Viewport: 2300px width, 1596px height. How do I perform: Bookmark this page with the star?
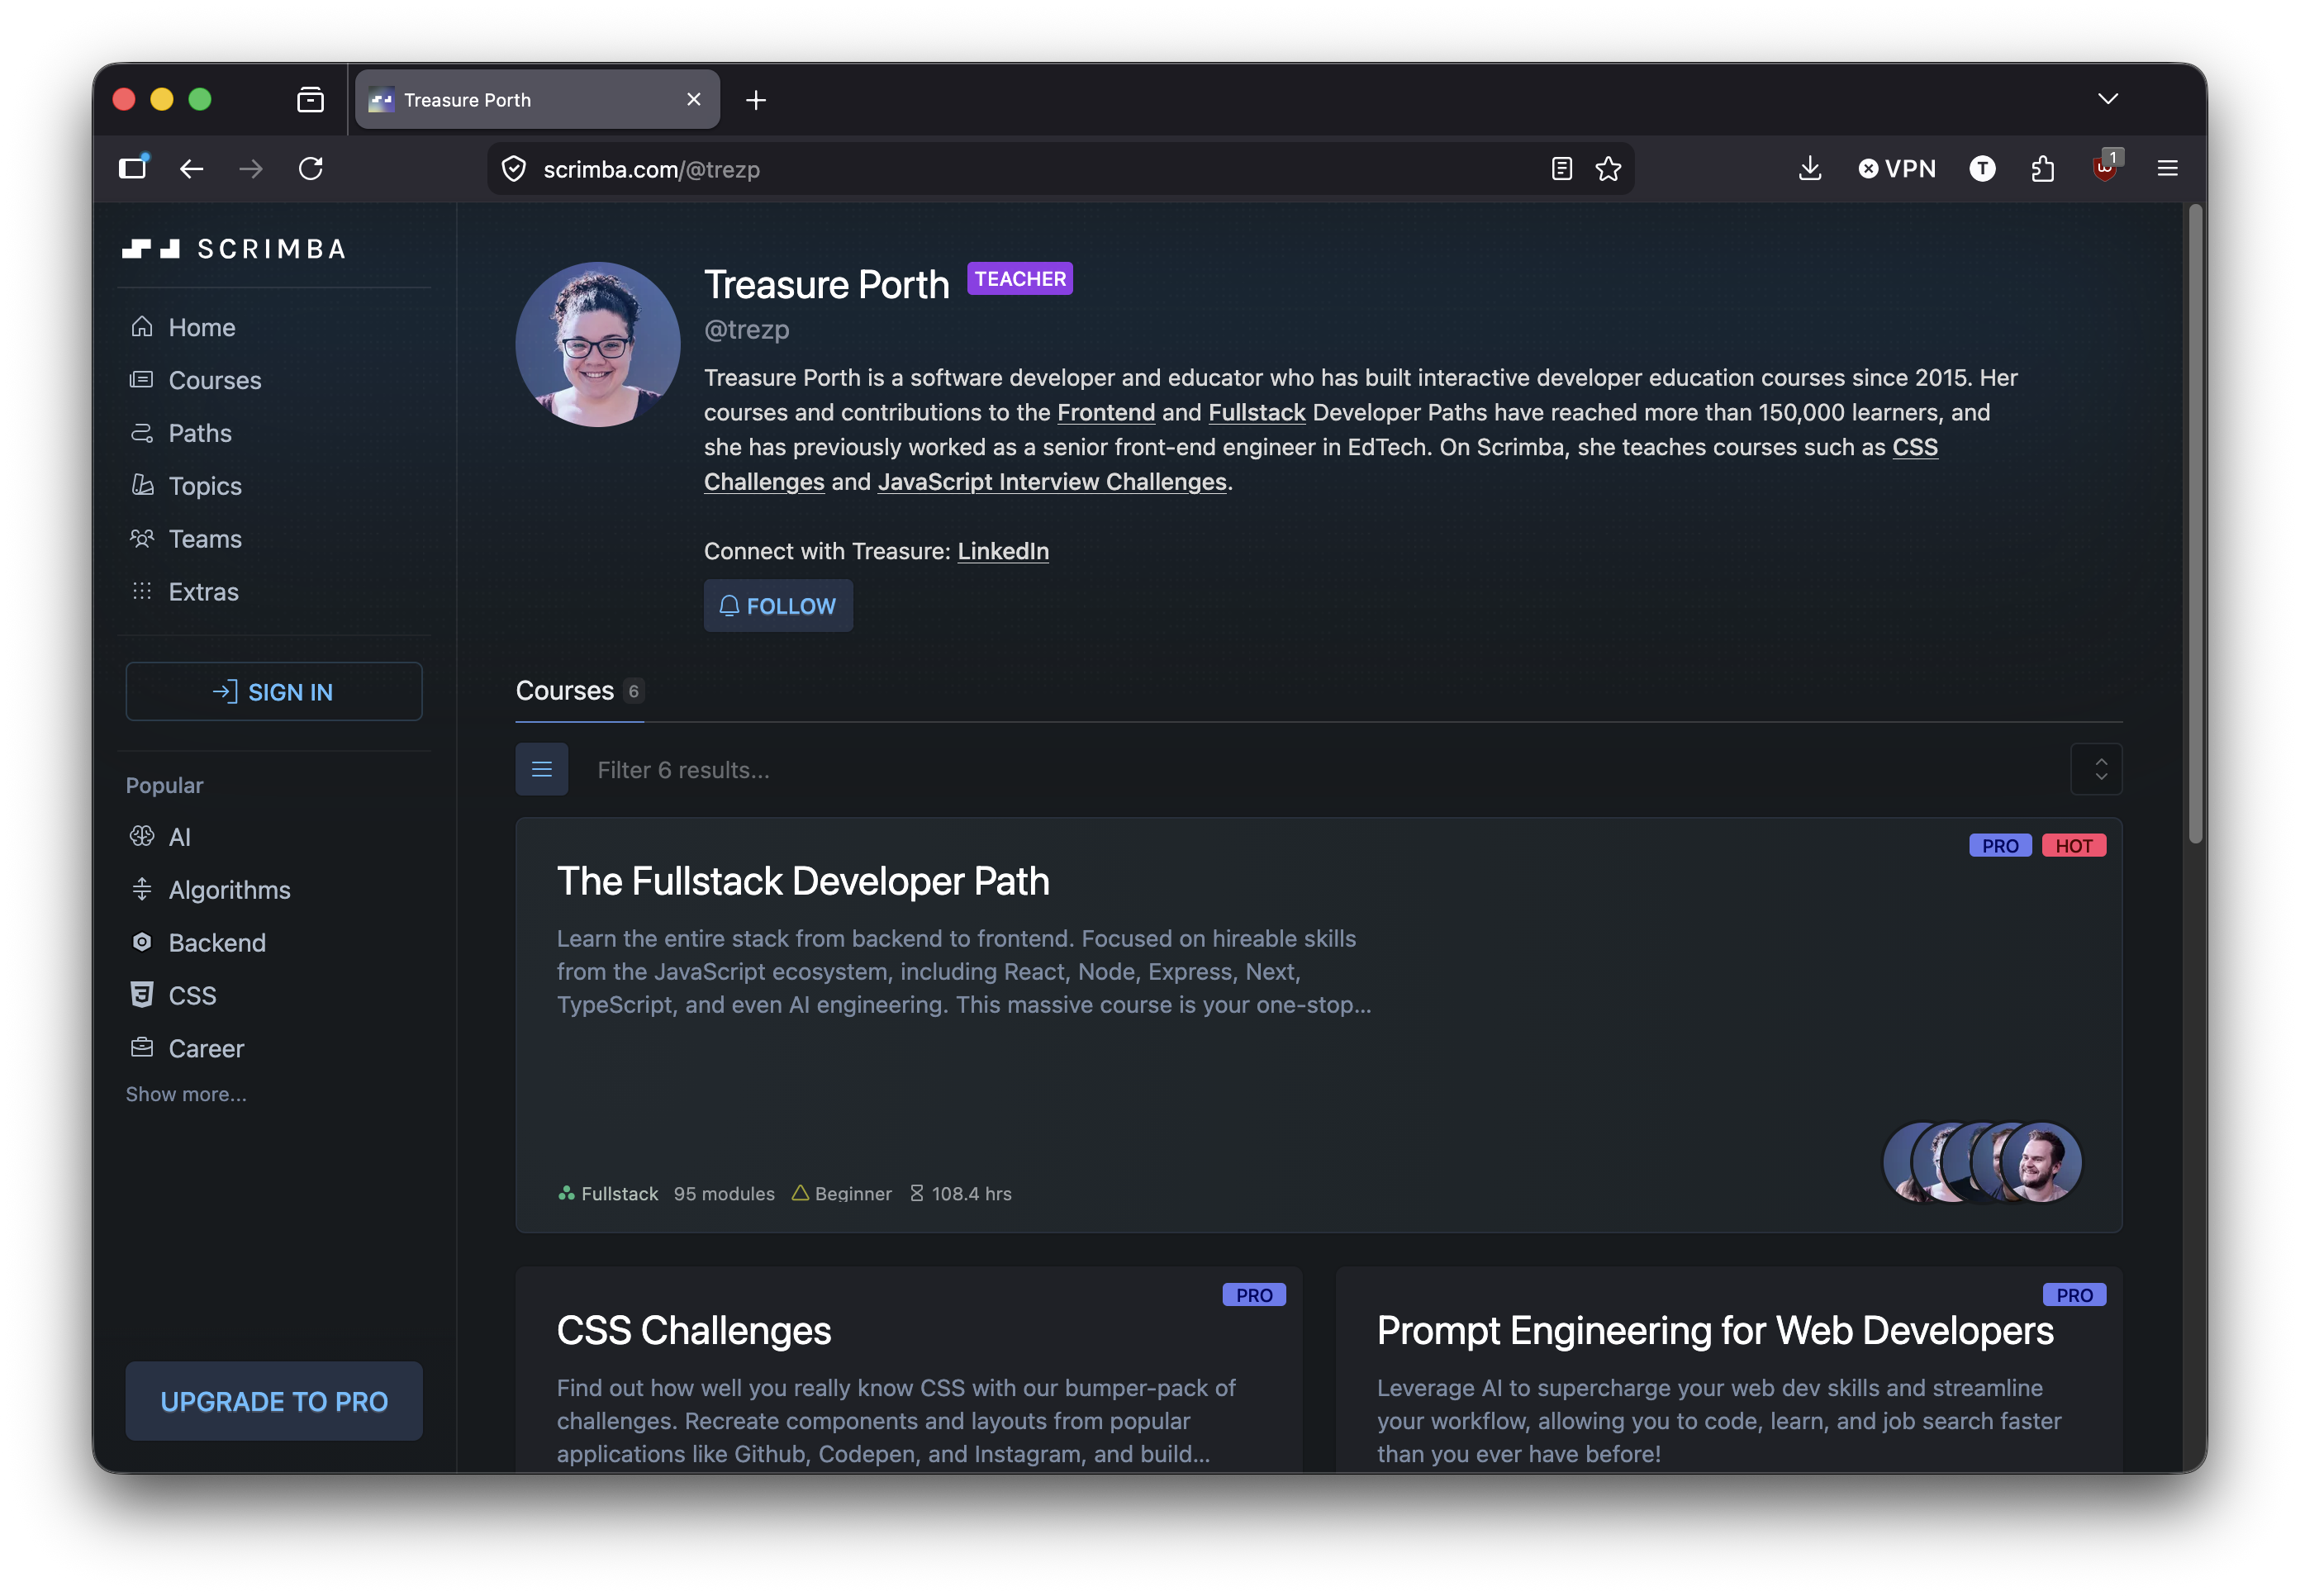1608,169
